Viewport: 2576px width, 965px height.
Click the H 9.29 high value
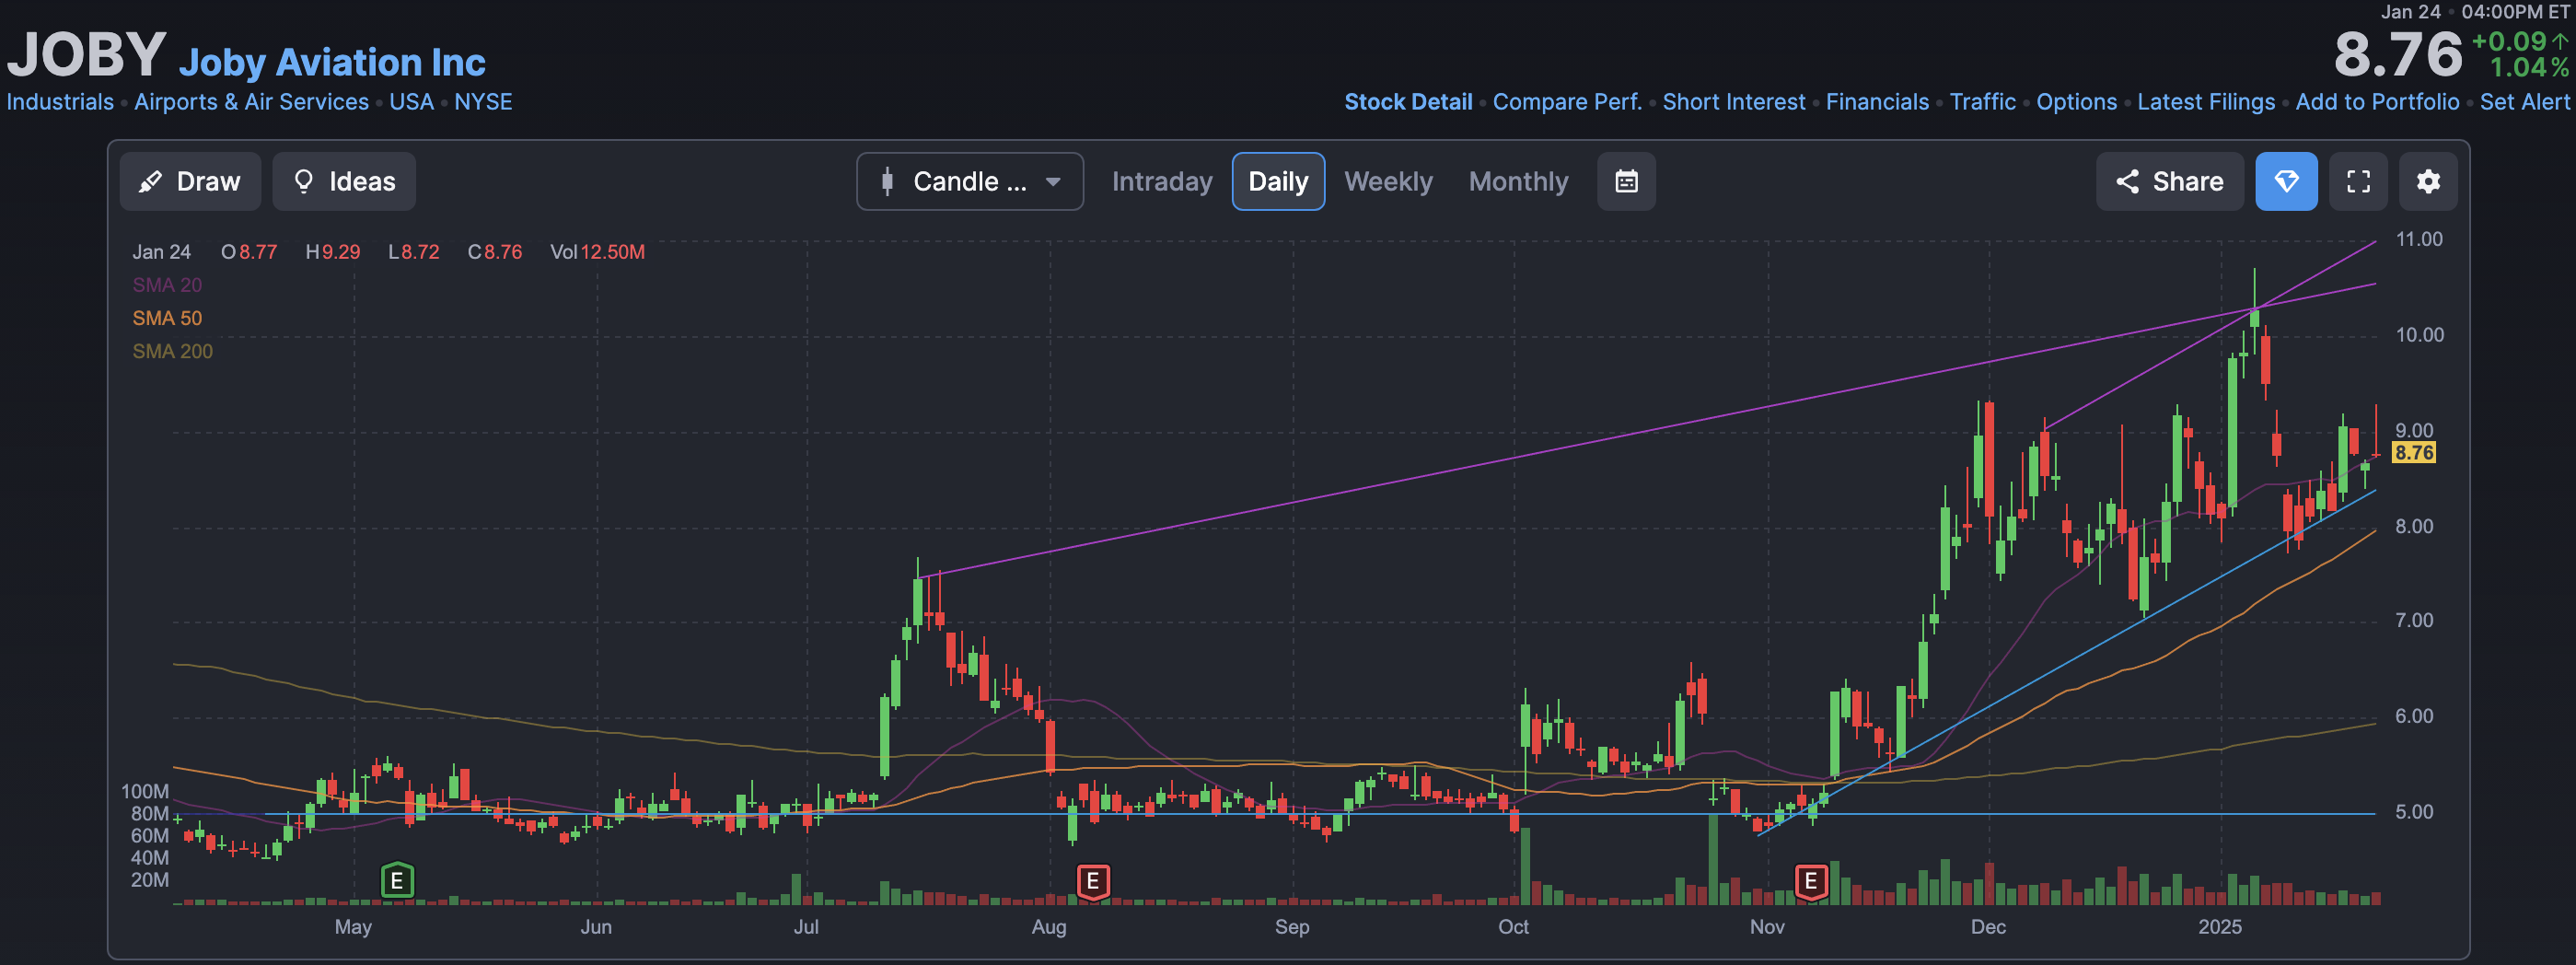point(332,252)
